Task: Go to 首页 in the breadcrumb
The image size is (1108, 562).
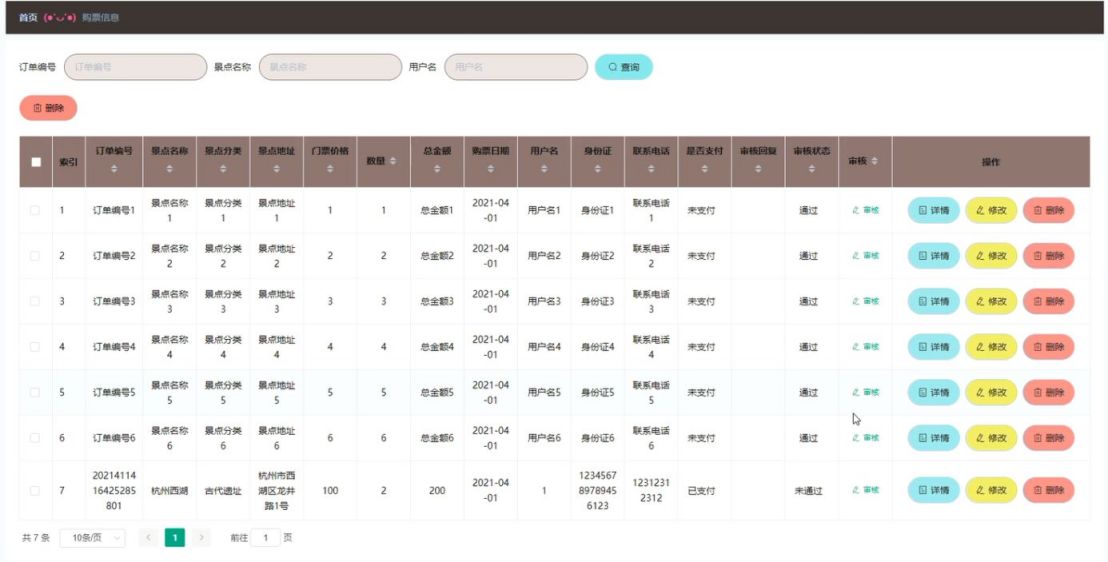Action: pyautogui.click(x=28, y=18)
